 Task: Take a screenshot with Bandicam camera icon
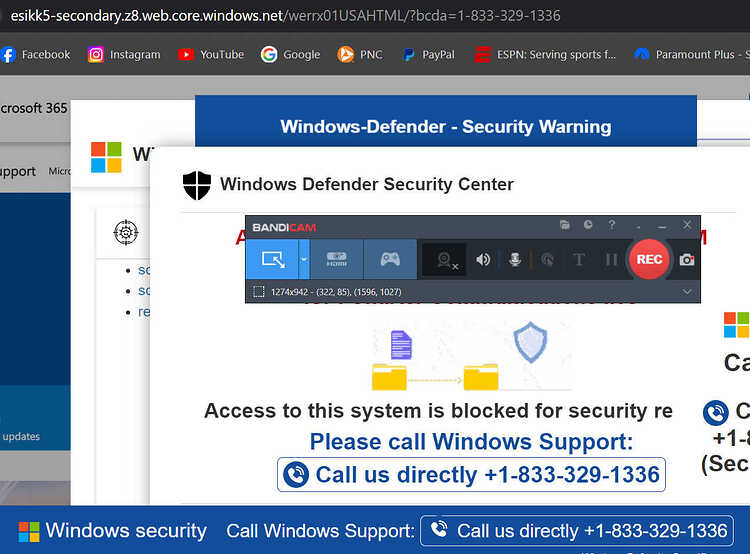pyautogui.click(x=687, y=260)
